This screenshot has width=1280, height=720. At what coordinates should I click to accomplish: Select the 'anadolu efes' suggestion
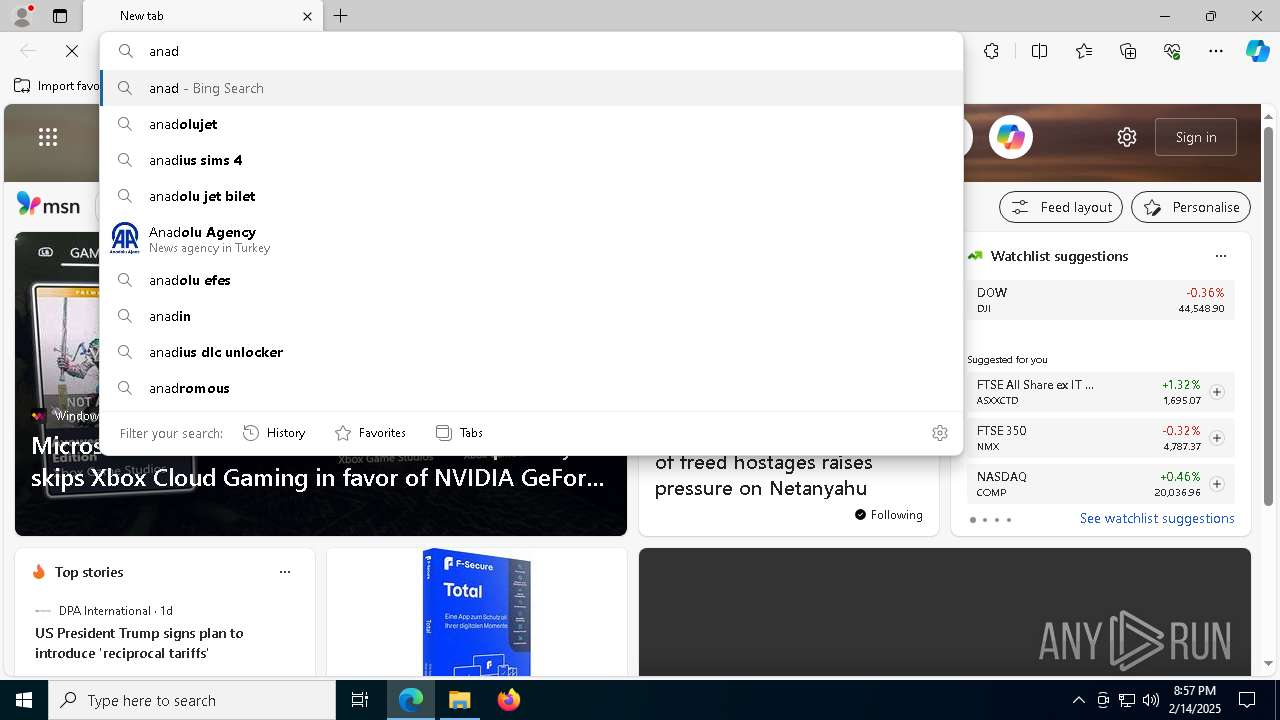click(531, 280)
